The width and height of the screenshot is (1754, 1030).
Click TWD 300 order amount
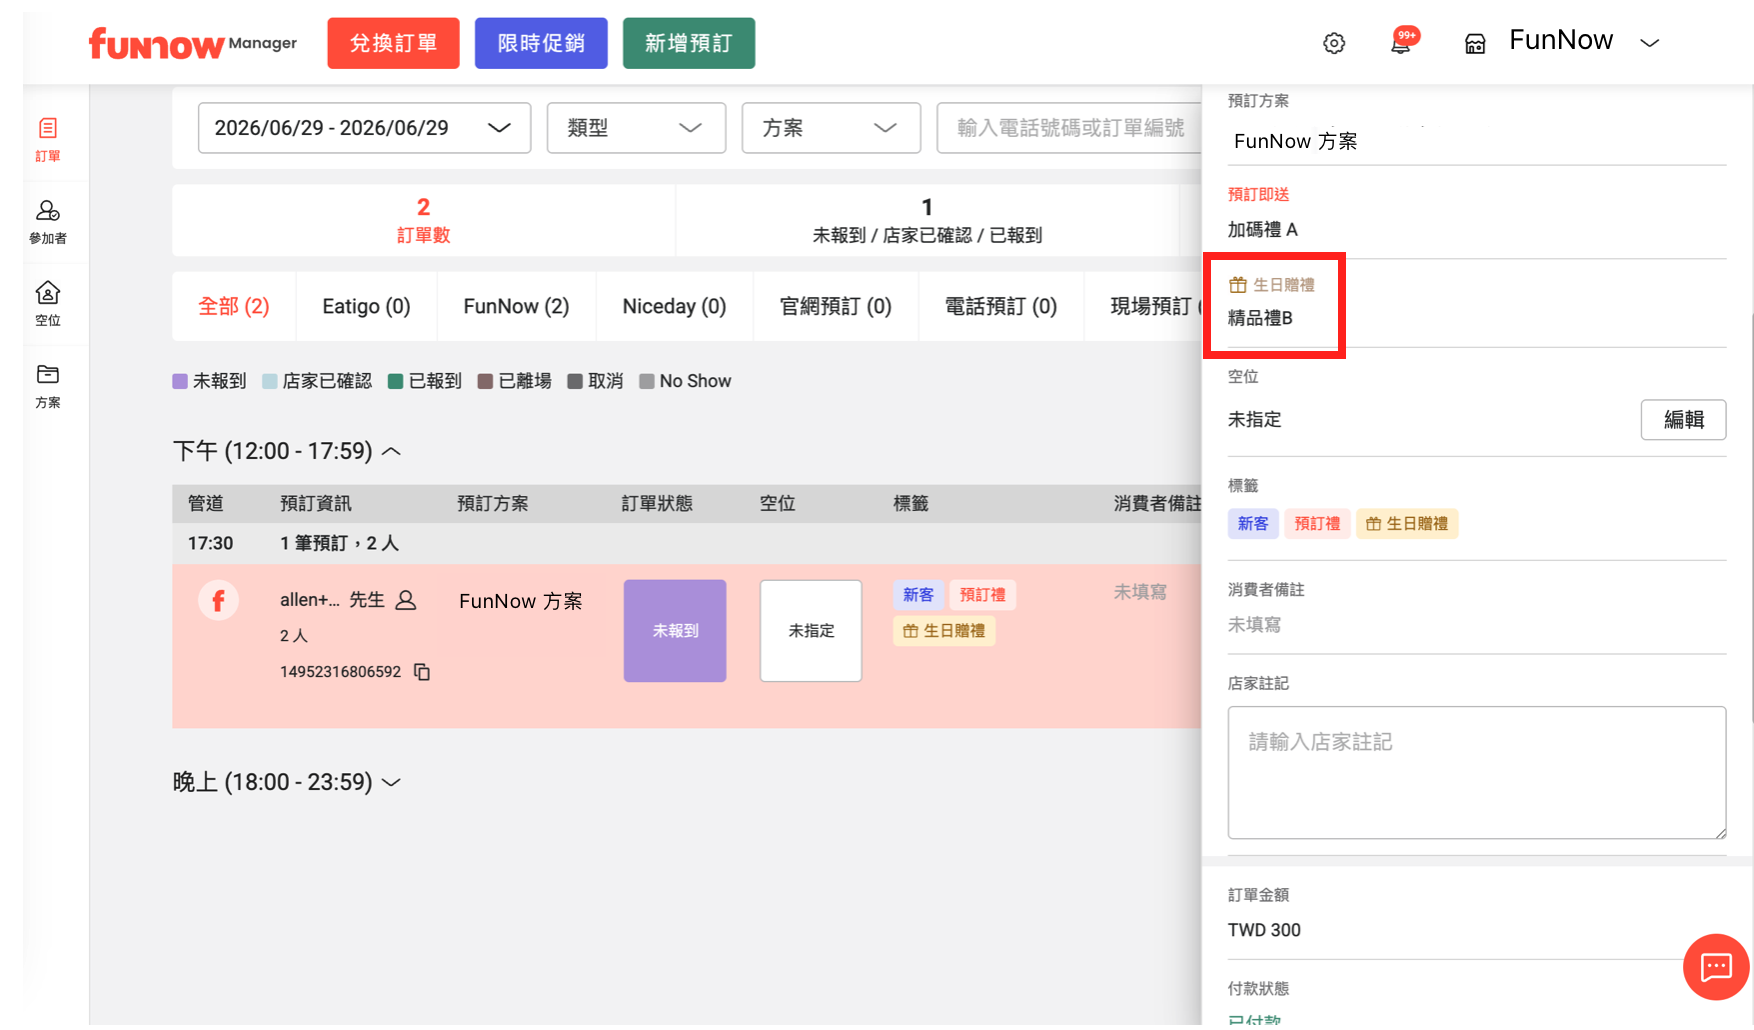(x=1264, y=930)
